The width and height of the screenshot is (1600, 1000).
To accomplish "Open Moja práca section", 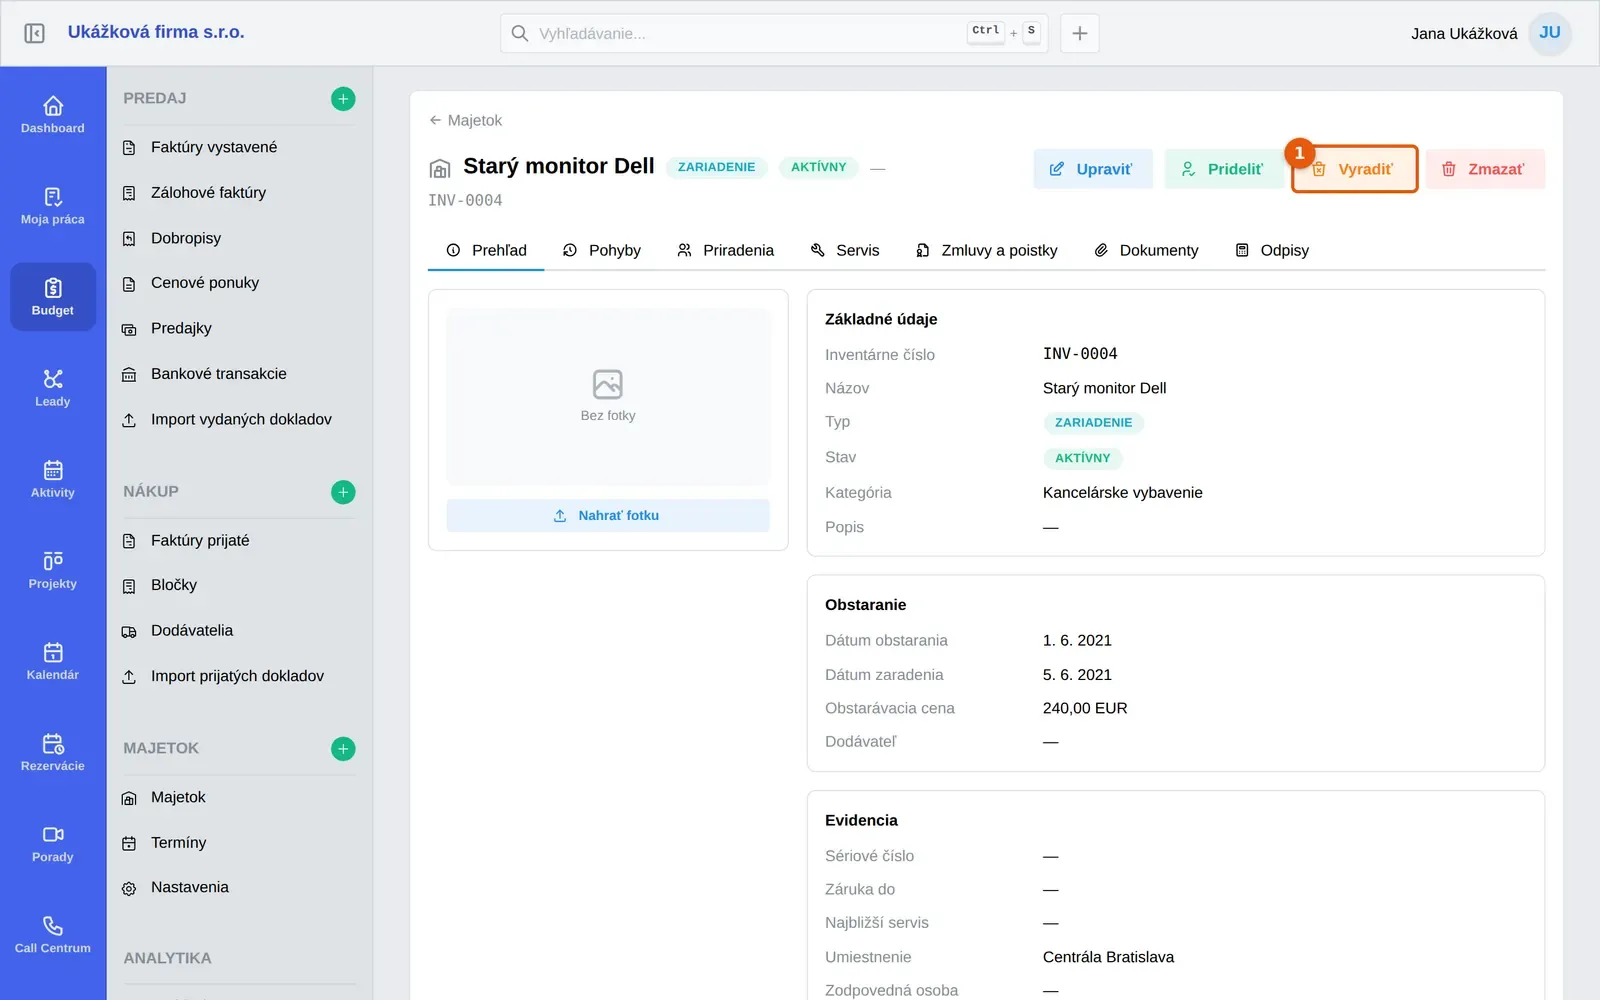I will [53, 206].
